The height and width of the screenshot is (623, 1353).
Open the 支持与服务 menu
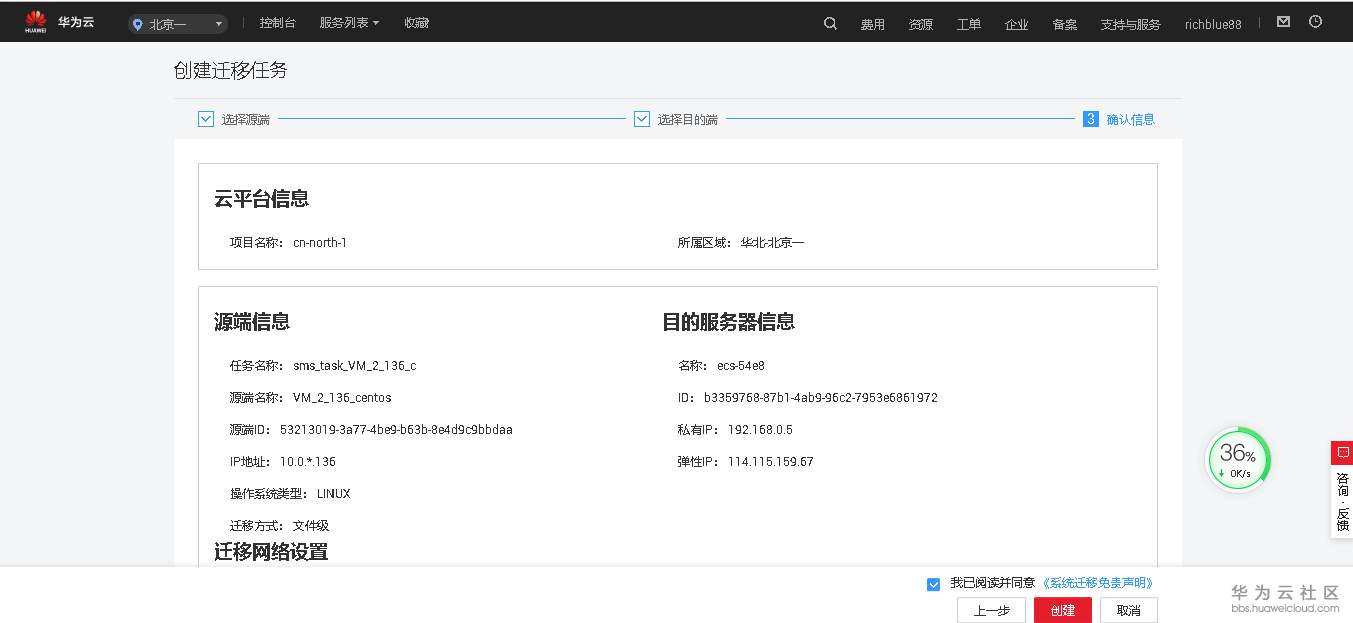click(x=1130, y=24)
